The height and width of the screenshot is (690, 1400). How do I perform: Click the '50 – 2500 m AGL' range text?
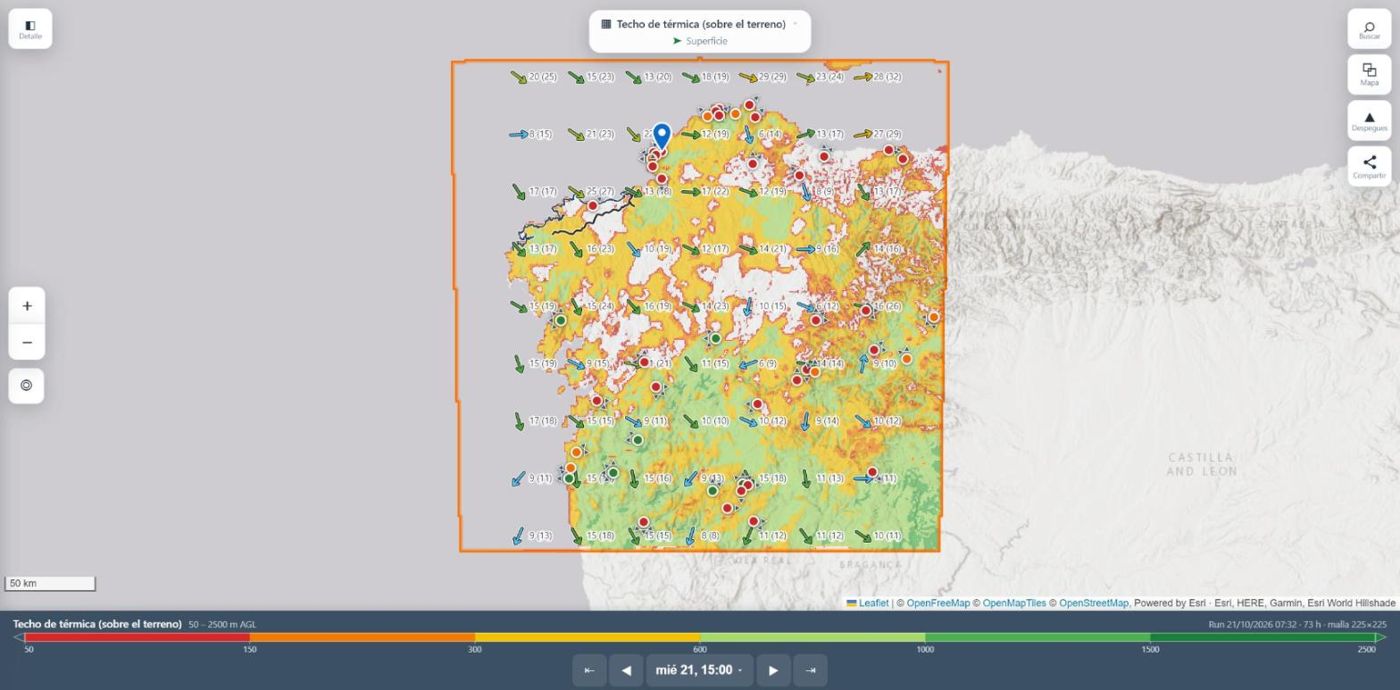222,624
